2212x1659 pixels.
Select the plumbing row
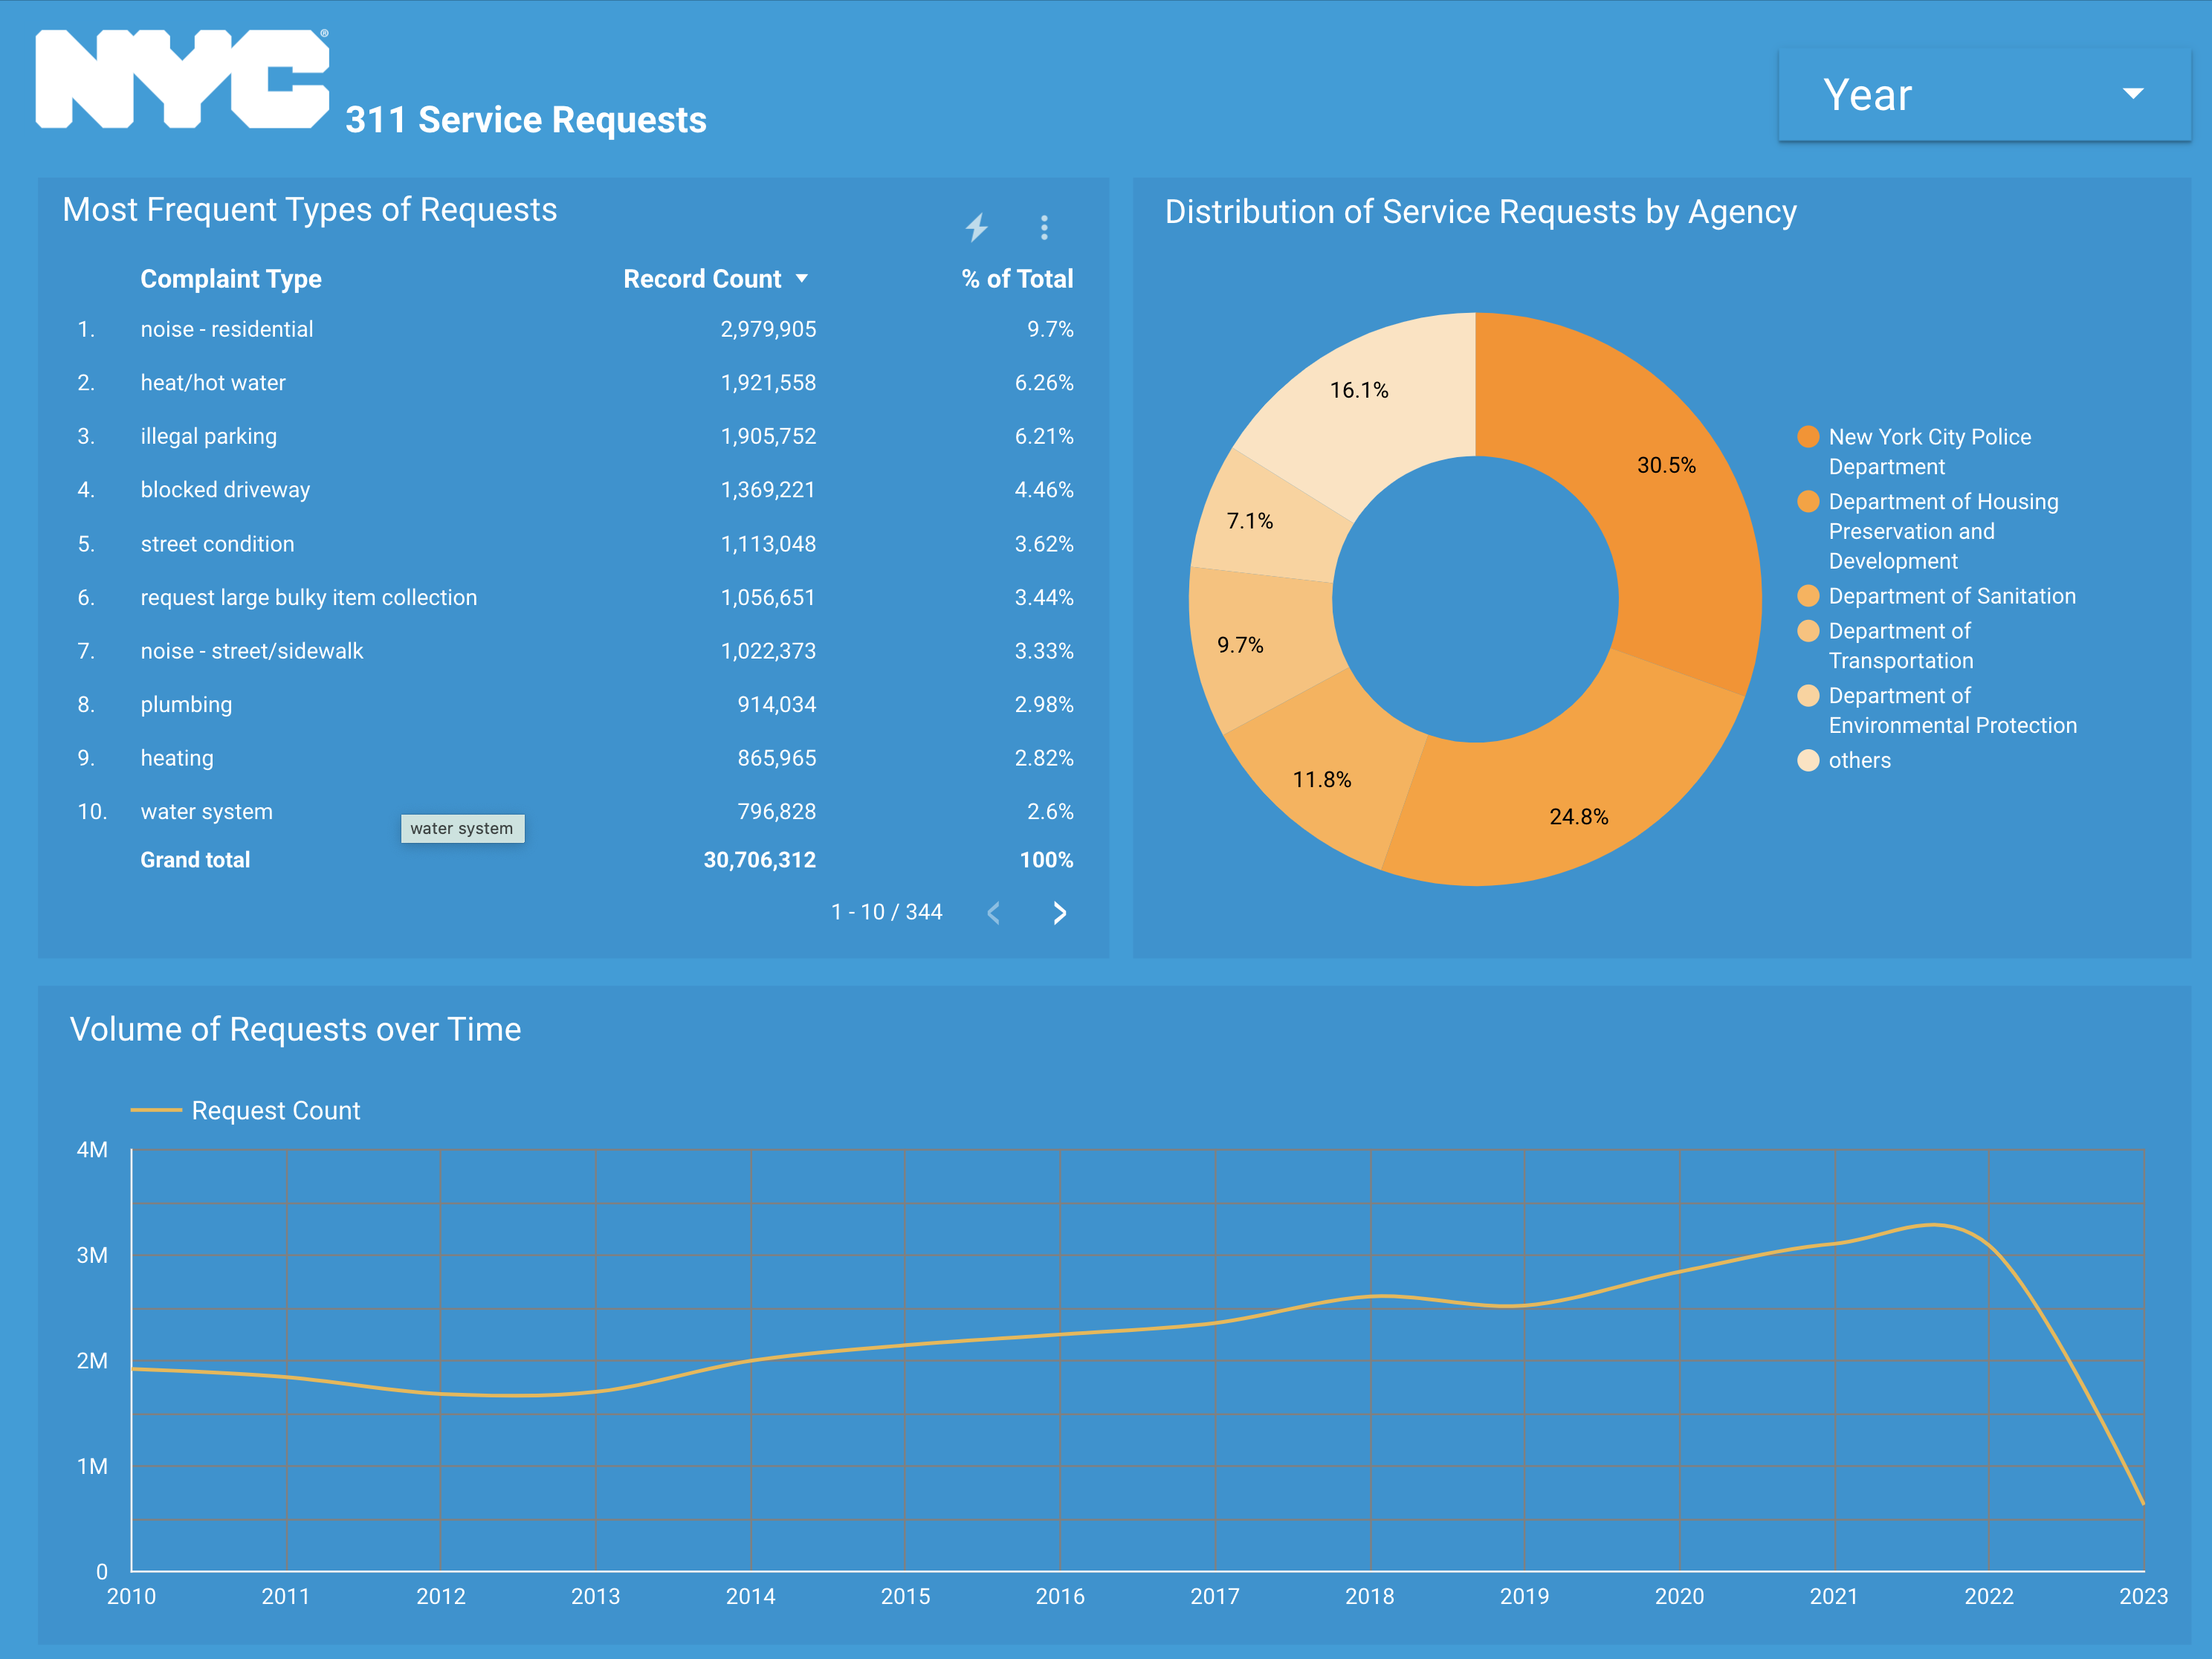coord(575,704)
